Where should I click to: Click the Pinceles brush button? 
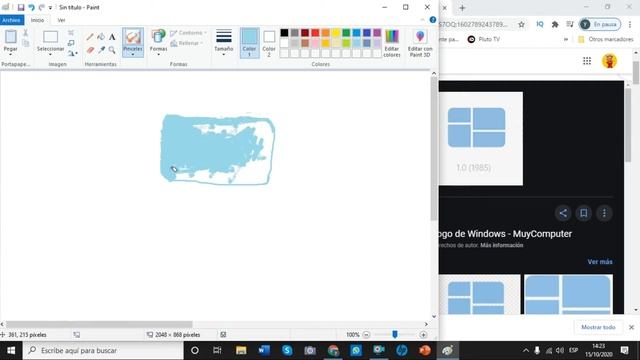[x=133, y=37]
